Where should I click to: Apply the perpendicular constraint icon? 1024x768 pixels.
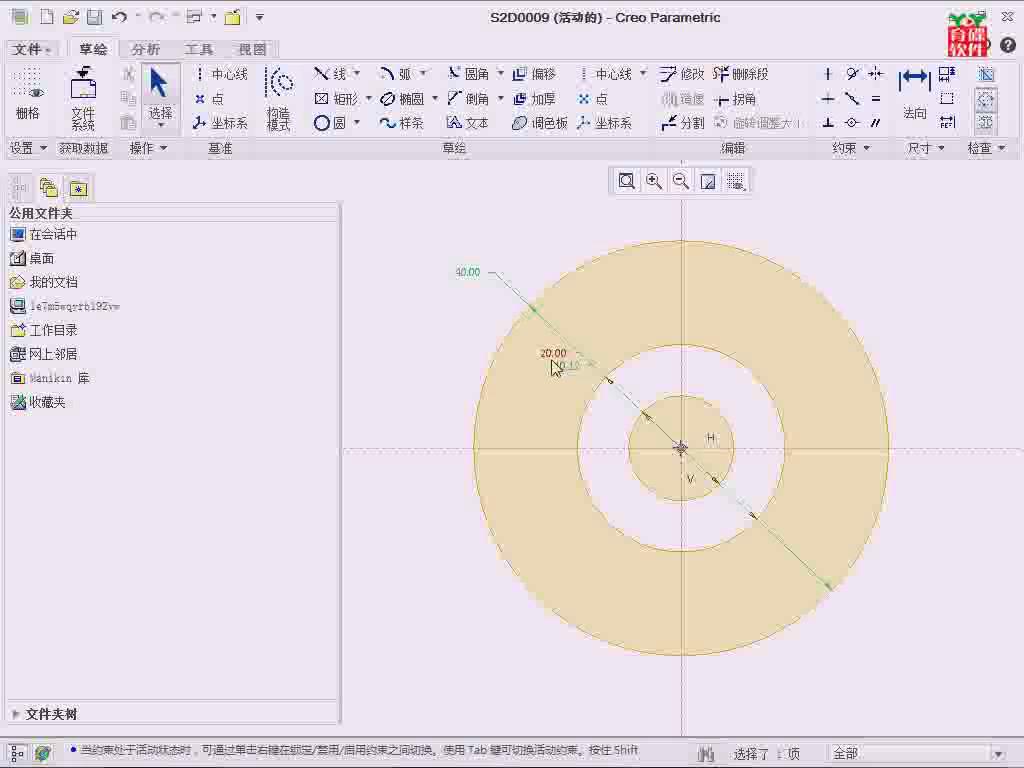click(827, 123)
